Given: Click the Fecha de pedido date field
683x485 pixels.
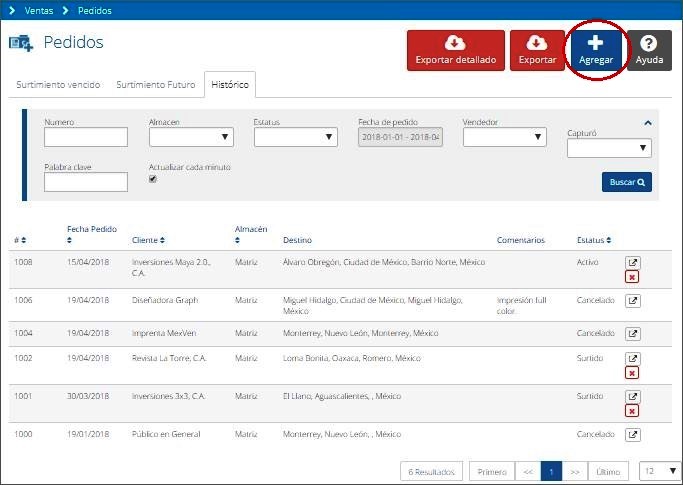Looking at the screenshot, I should pos(400,137).
